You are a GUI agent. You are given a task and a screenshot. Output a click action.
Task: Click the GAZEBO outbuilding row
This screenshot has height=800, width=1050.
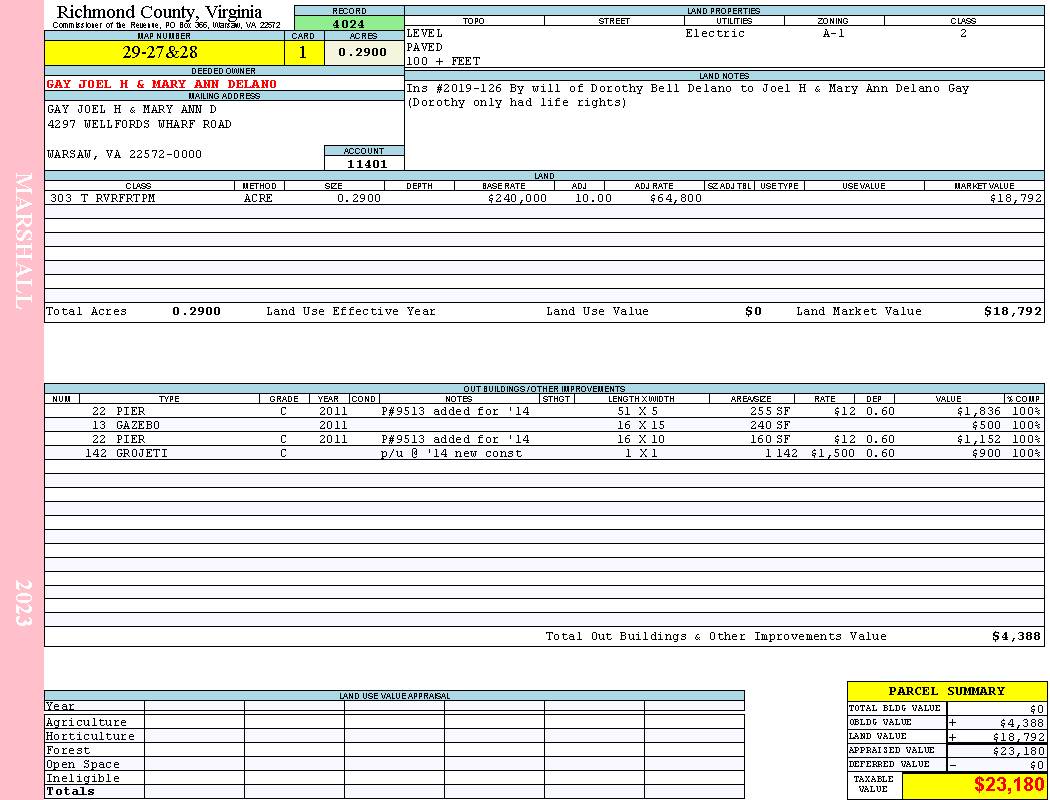click(x=544, y=425)
